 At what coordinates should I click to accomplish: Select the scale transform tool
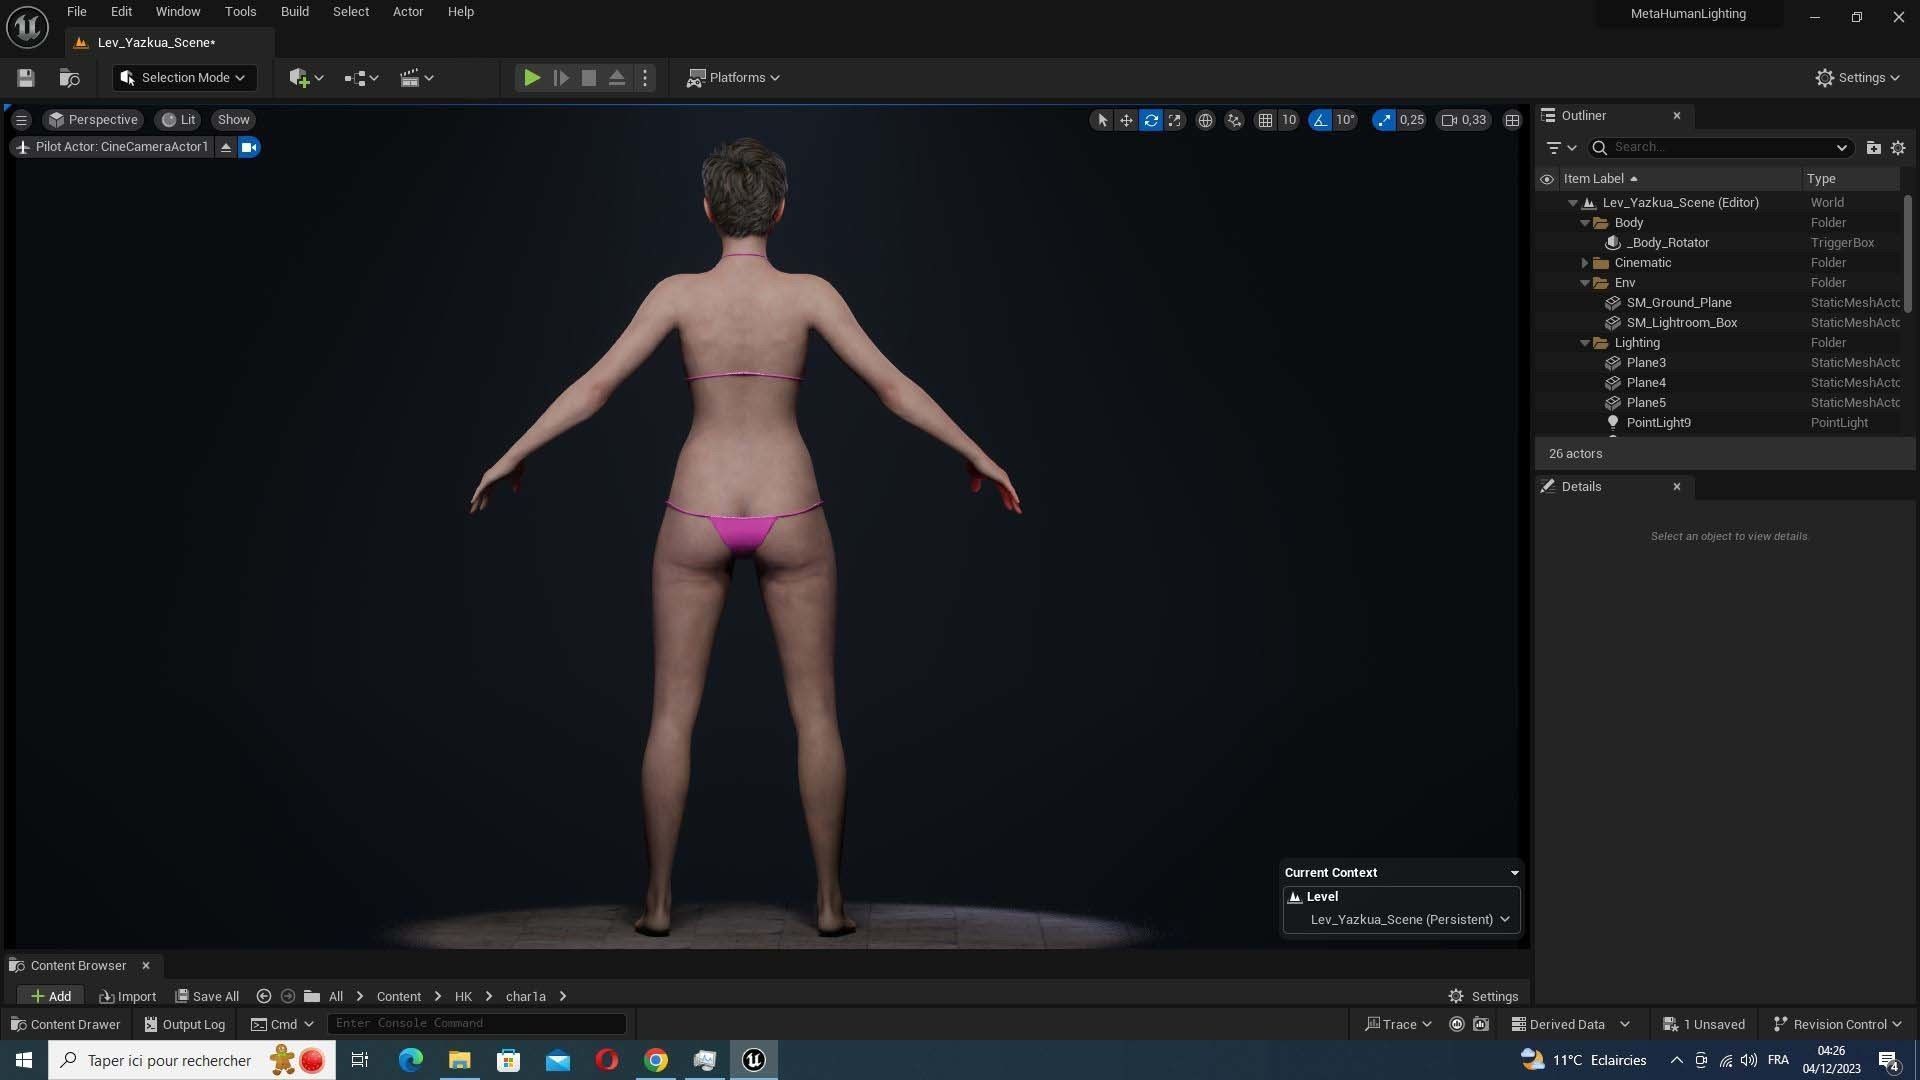pyautogui.click(x=1175, y=120)
